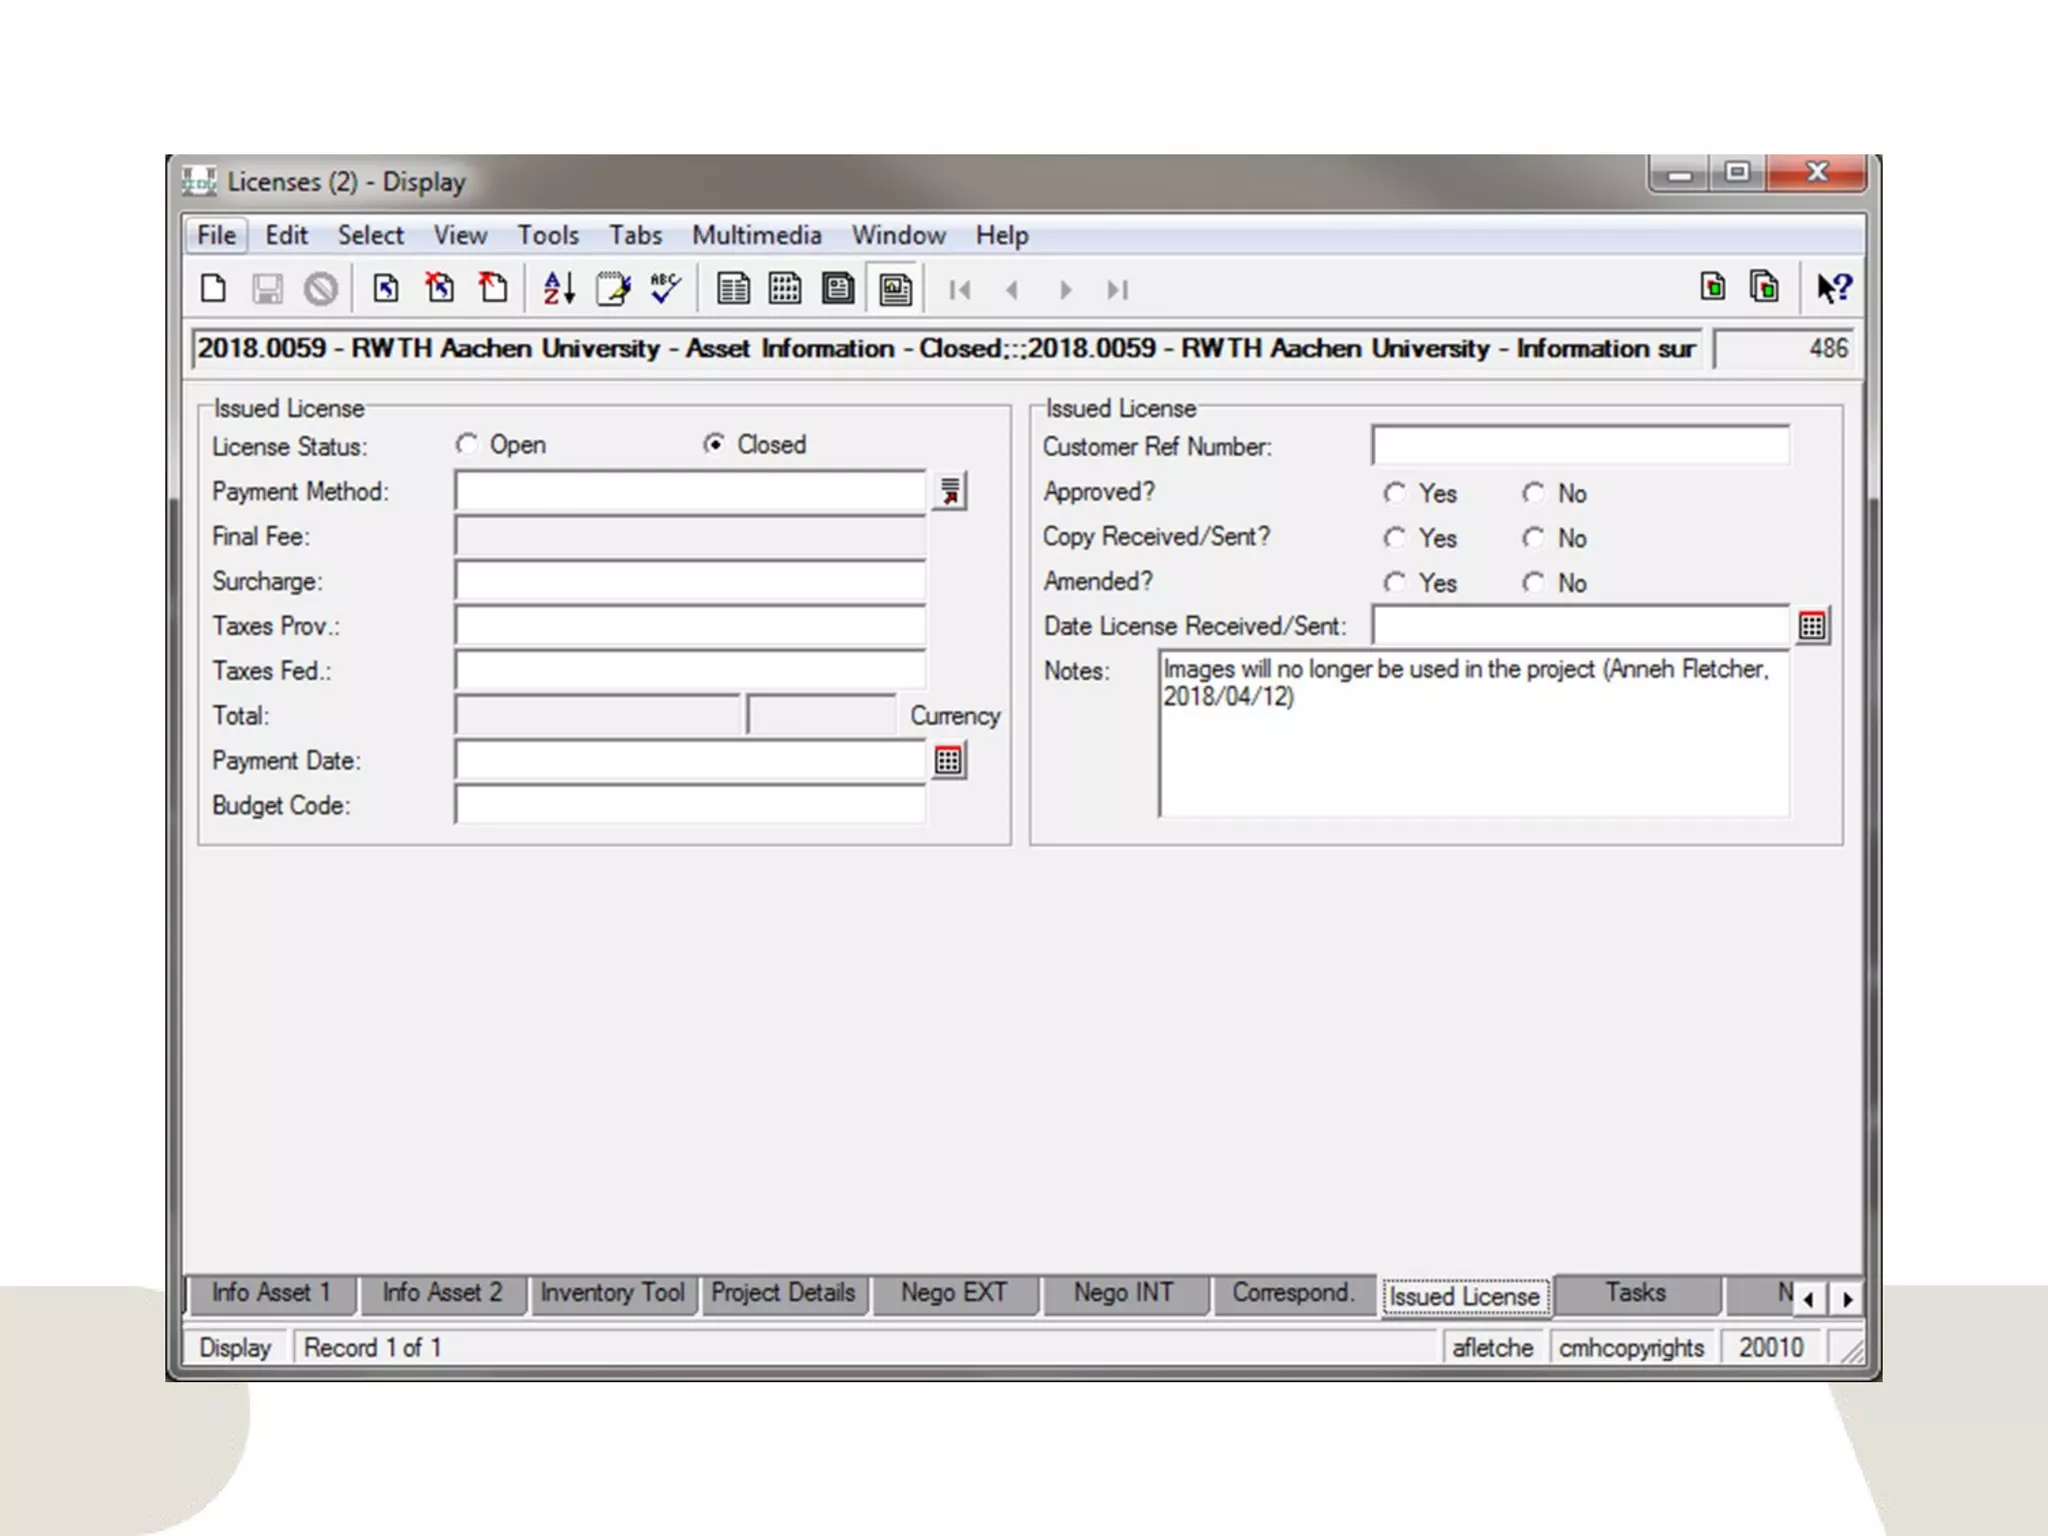Select No for Amended?
This screenshot has height=1536, width=2048.
coord(1533,583)
